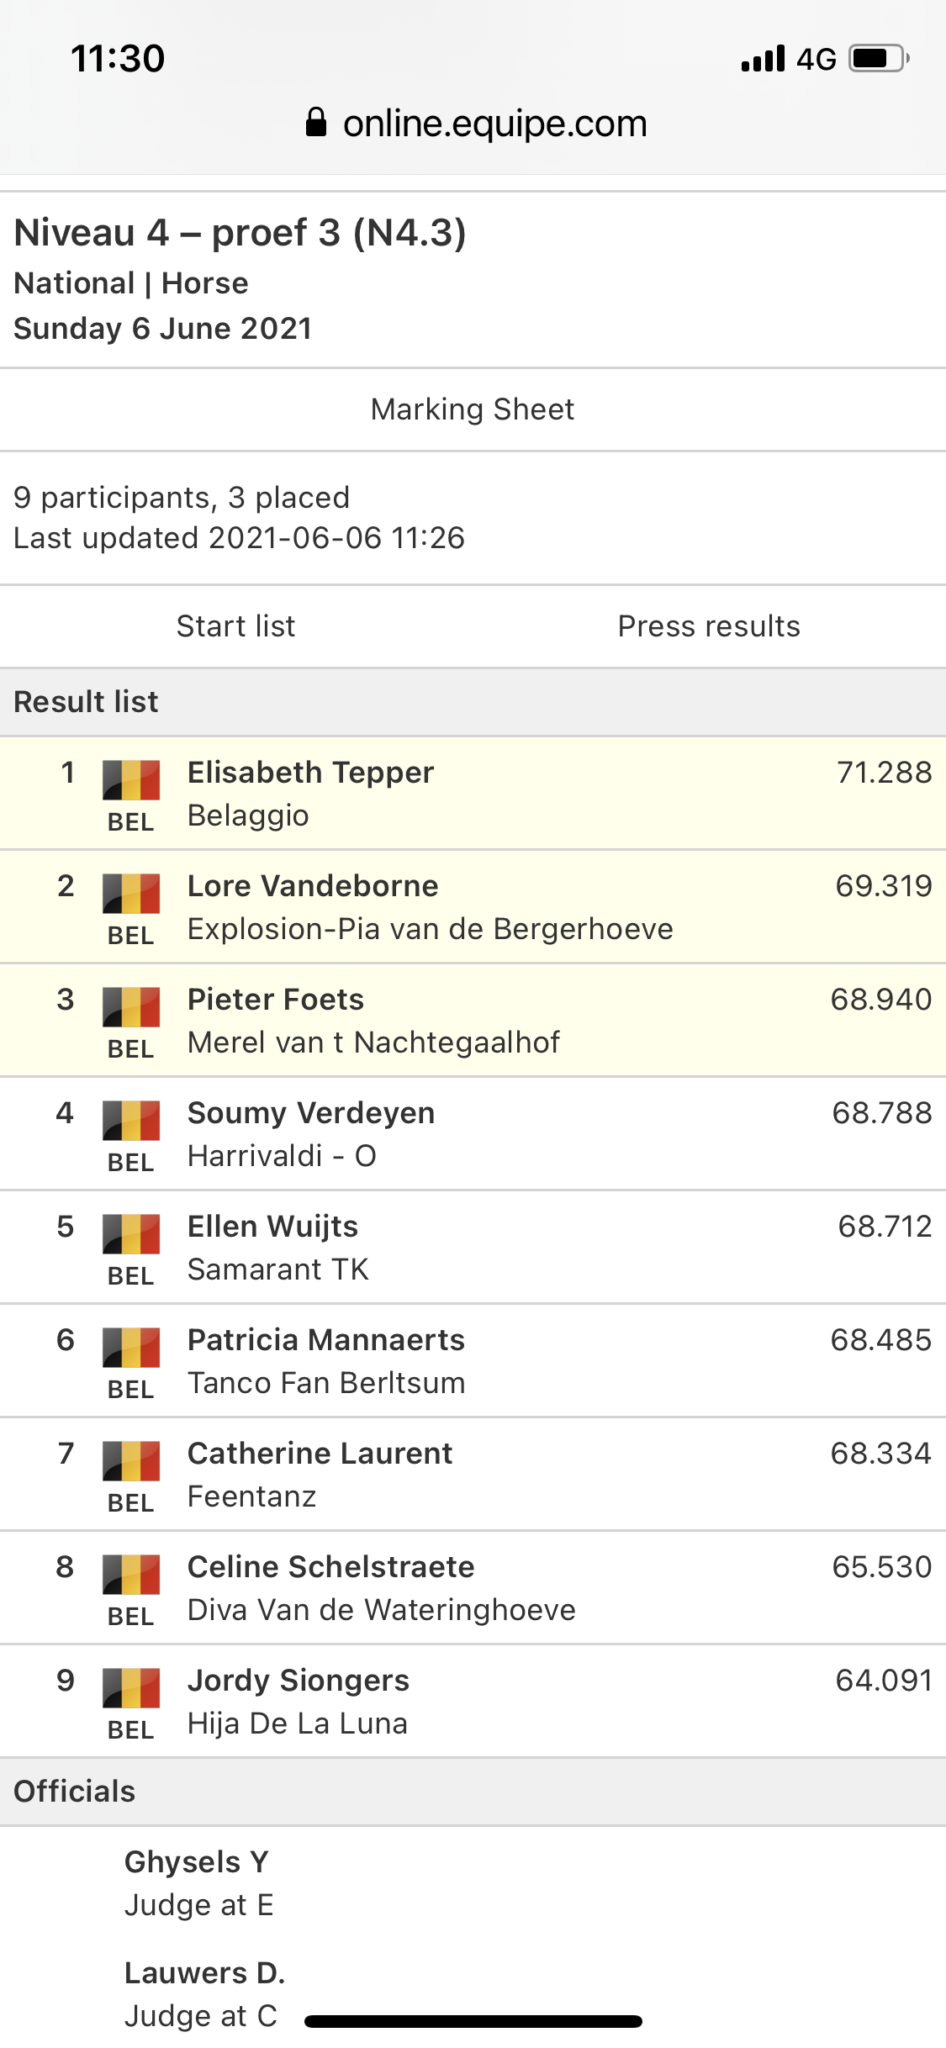Tap Belgian flag next to Lore Vandeborne
Image resolution: width=946 pixels, height=2048 pixels.
point(131,894)
